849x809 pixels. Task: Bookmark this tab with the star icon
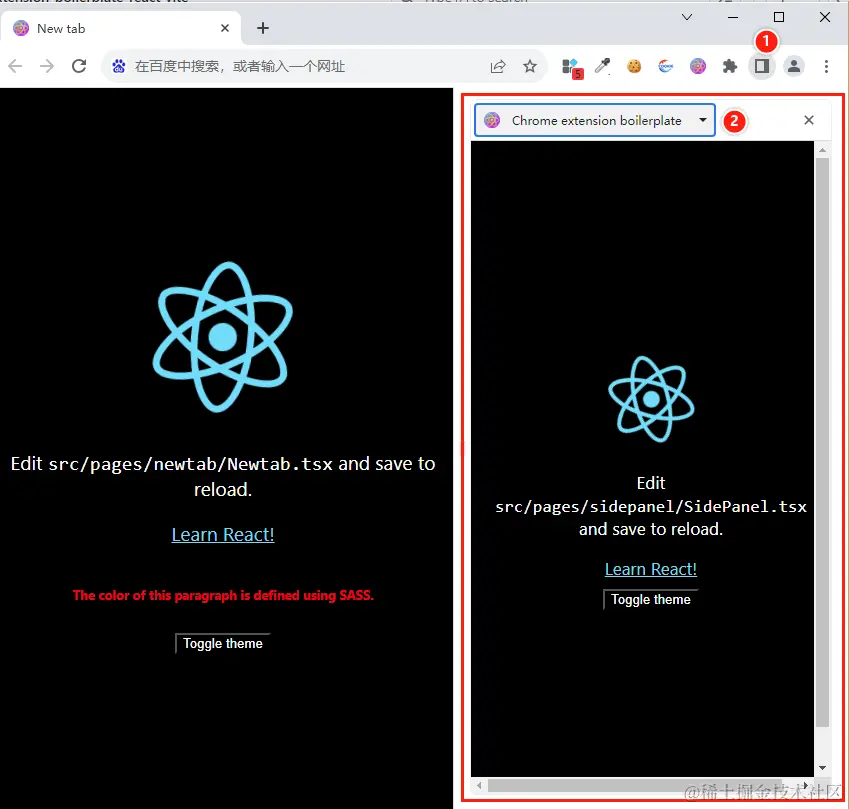click(530, 66)
